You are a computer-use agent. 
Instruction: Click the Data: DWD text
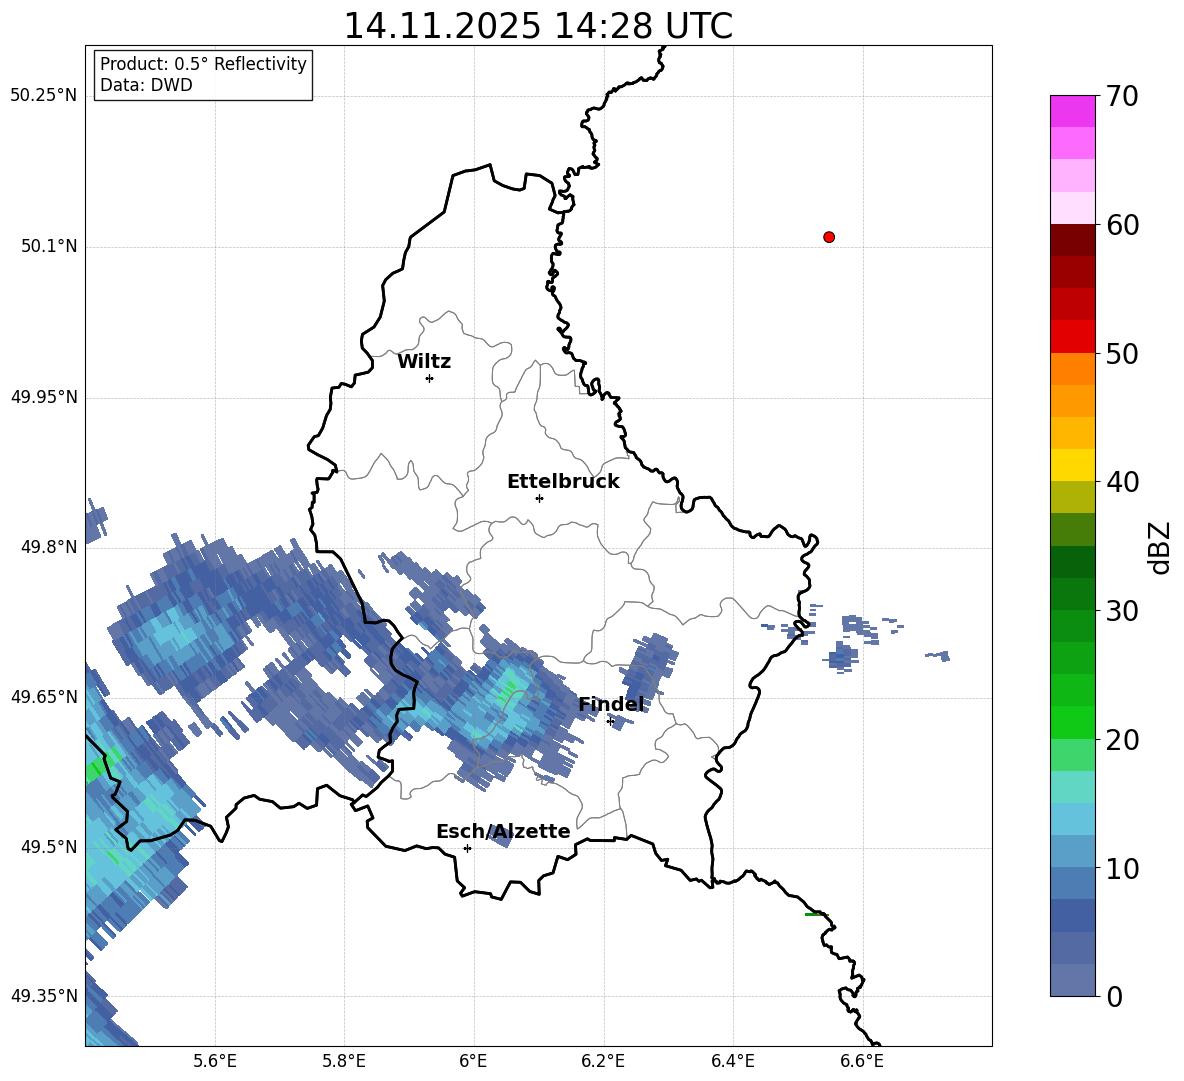(x=146, y=85)
